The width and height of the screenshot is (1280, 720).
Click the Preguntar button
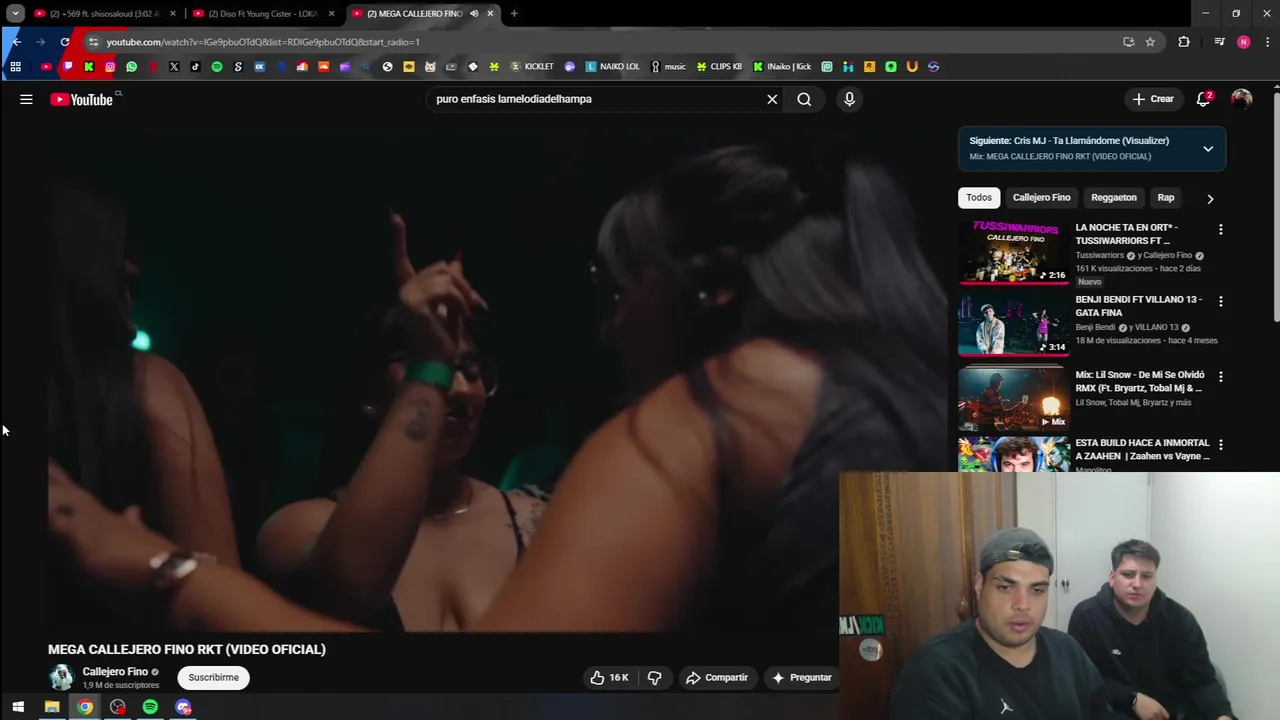tap(802, 677)
